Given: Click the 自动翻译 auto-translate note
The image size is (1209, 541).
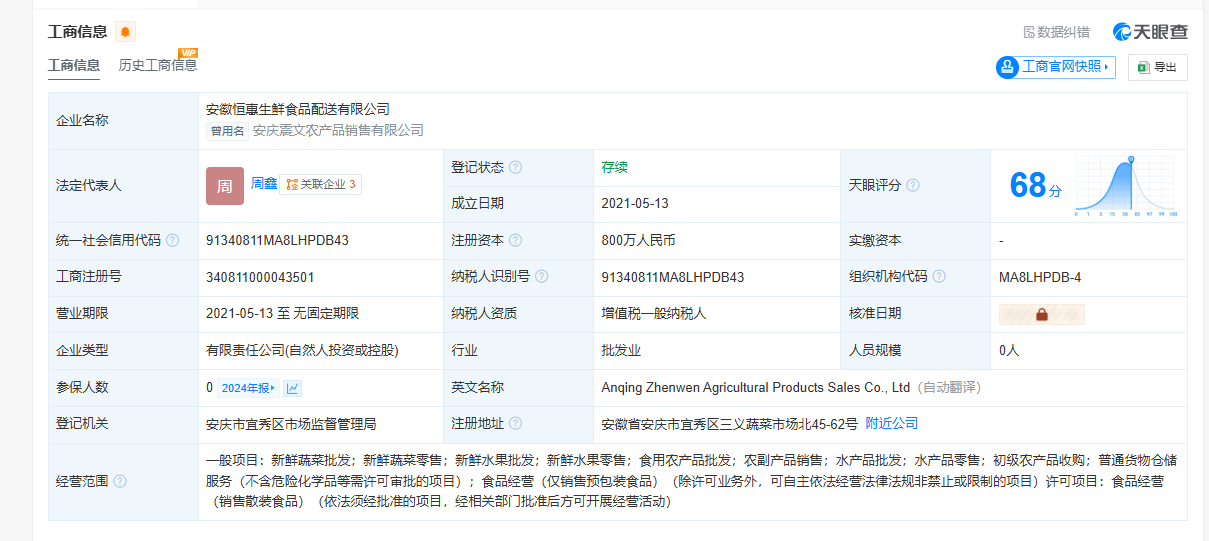Looking at the screenshot, I should click(951, 387).
